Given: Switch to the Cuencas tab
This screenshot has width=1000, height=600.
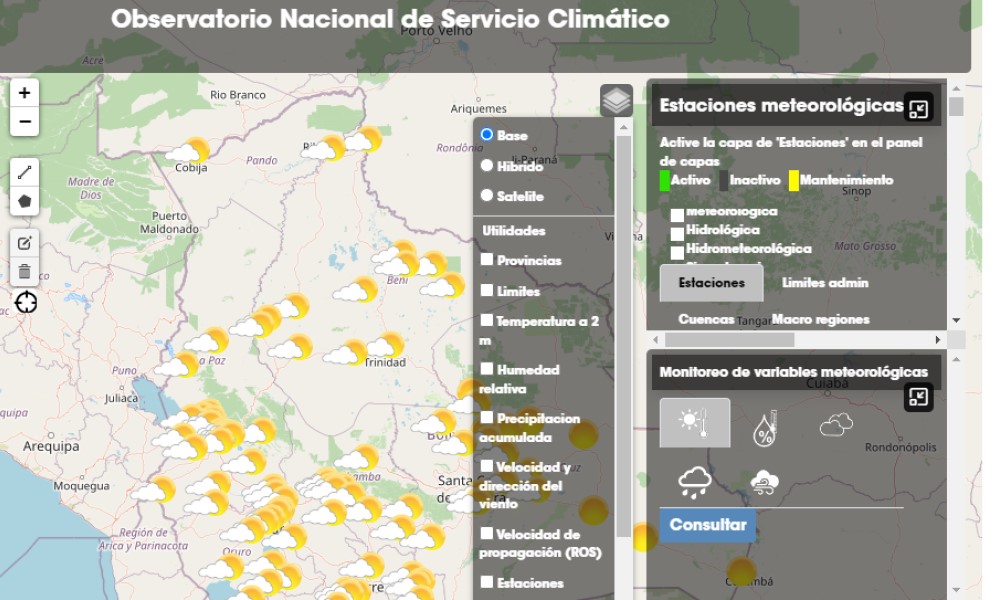Looking at the screenshot, I should point(706,319).
